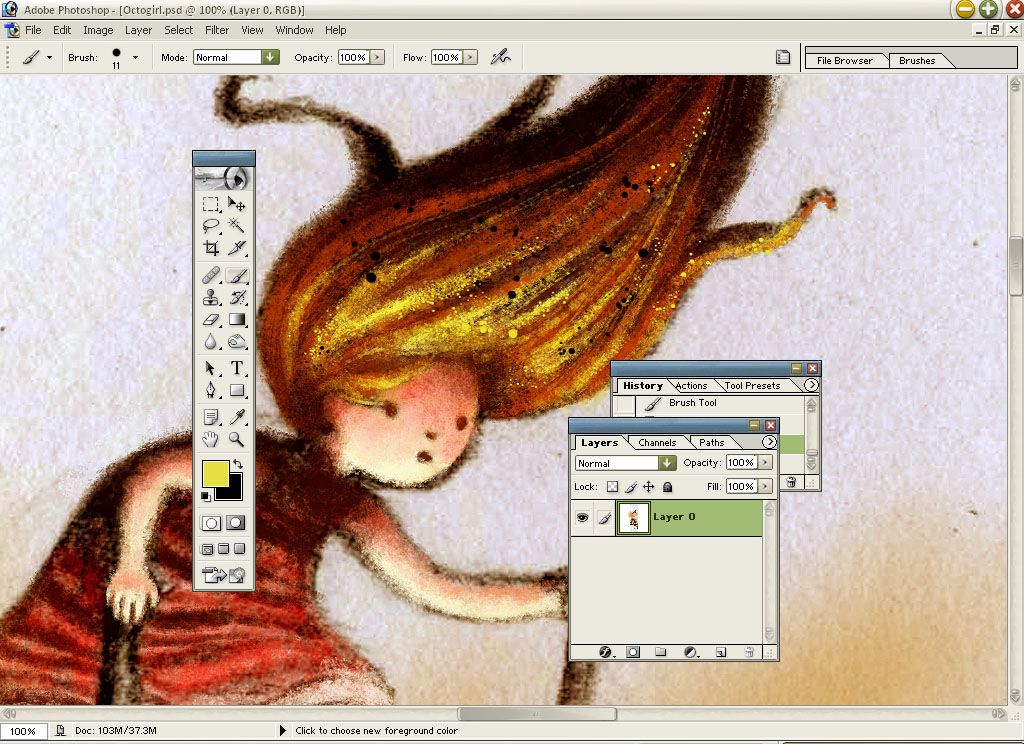Open the brush Mode dropdown
1024x744 pixels.
[270, 57]
